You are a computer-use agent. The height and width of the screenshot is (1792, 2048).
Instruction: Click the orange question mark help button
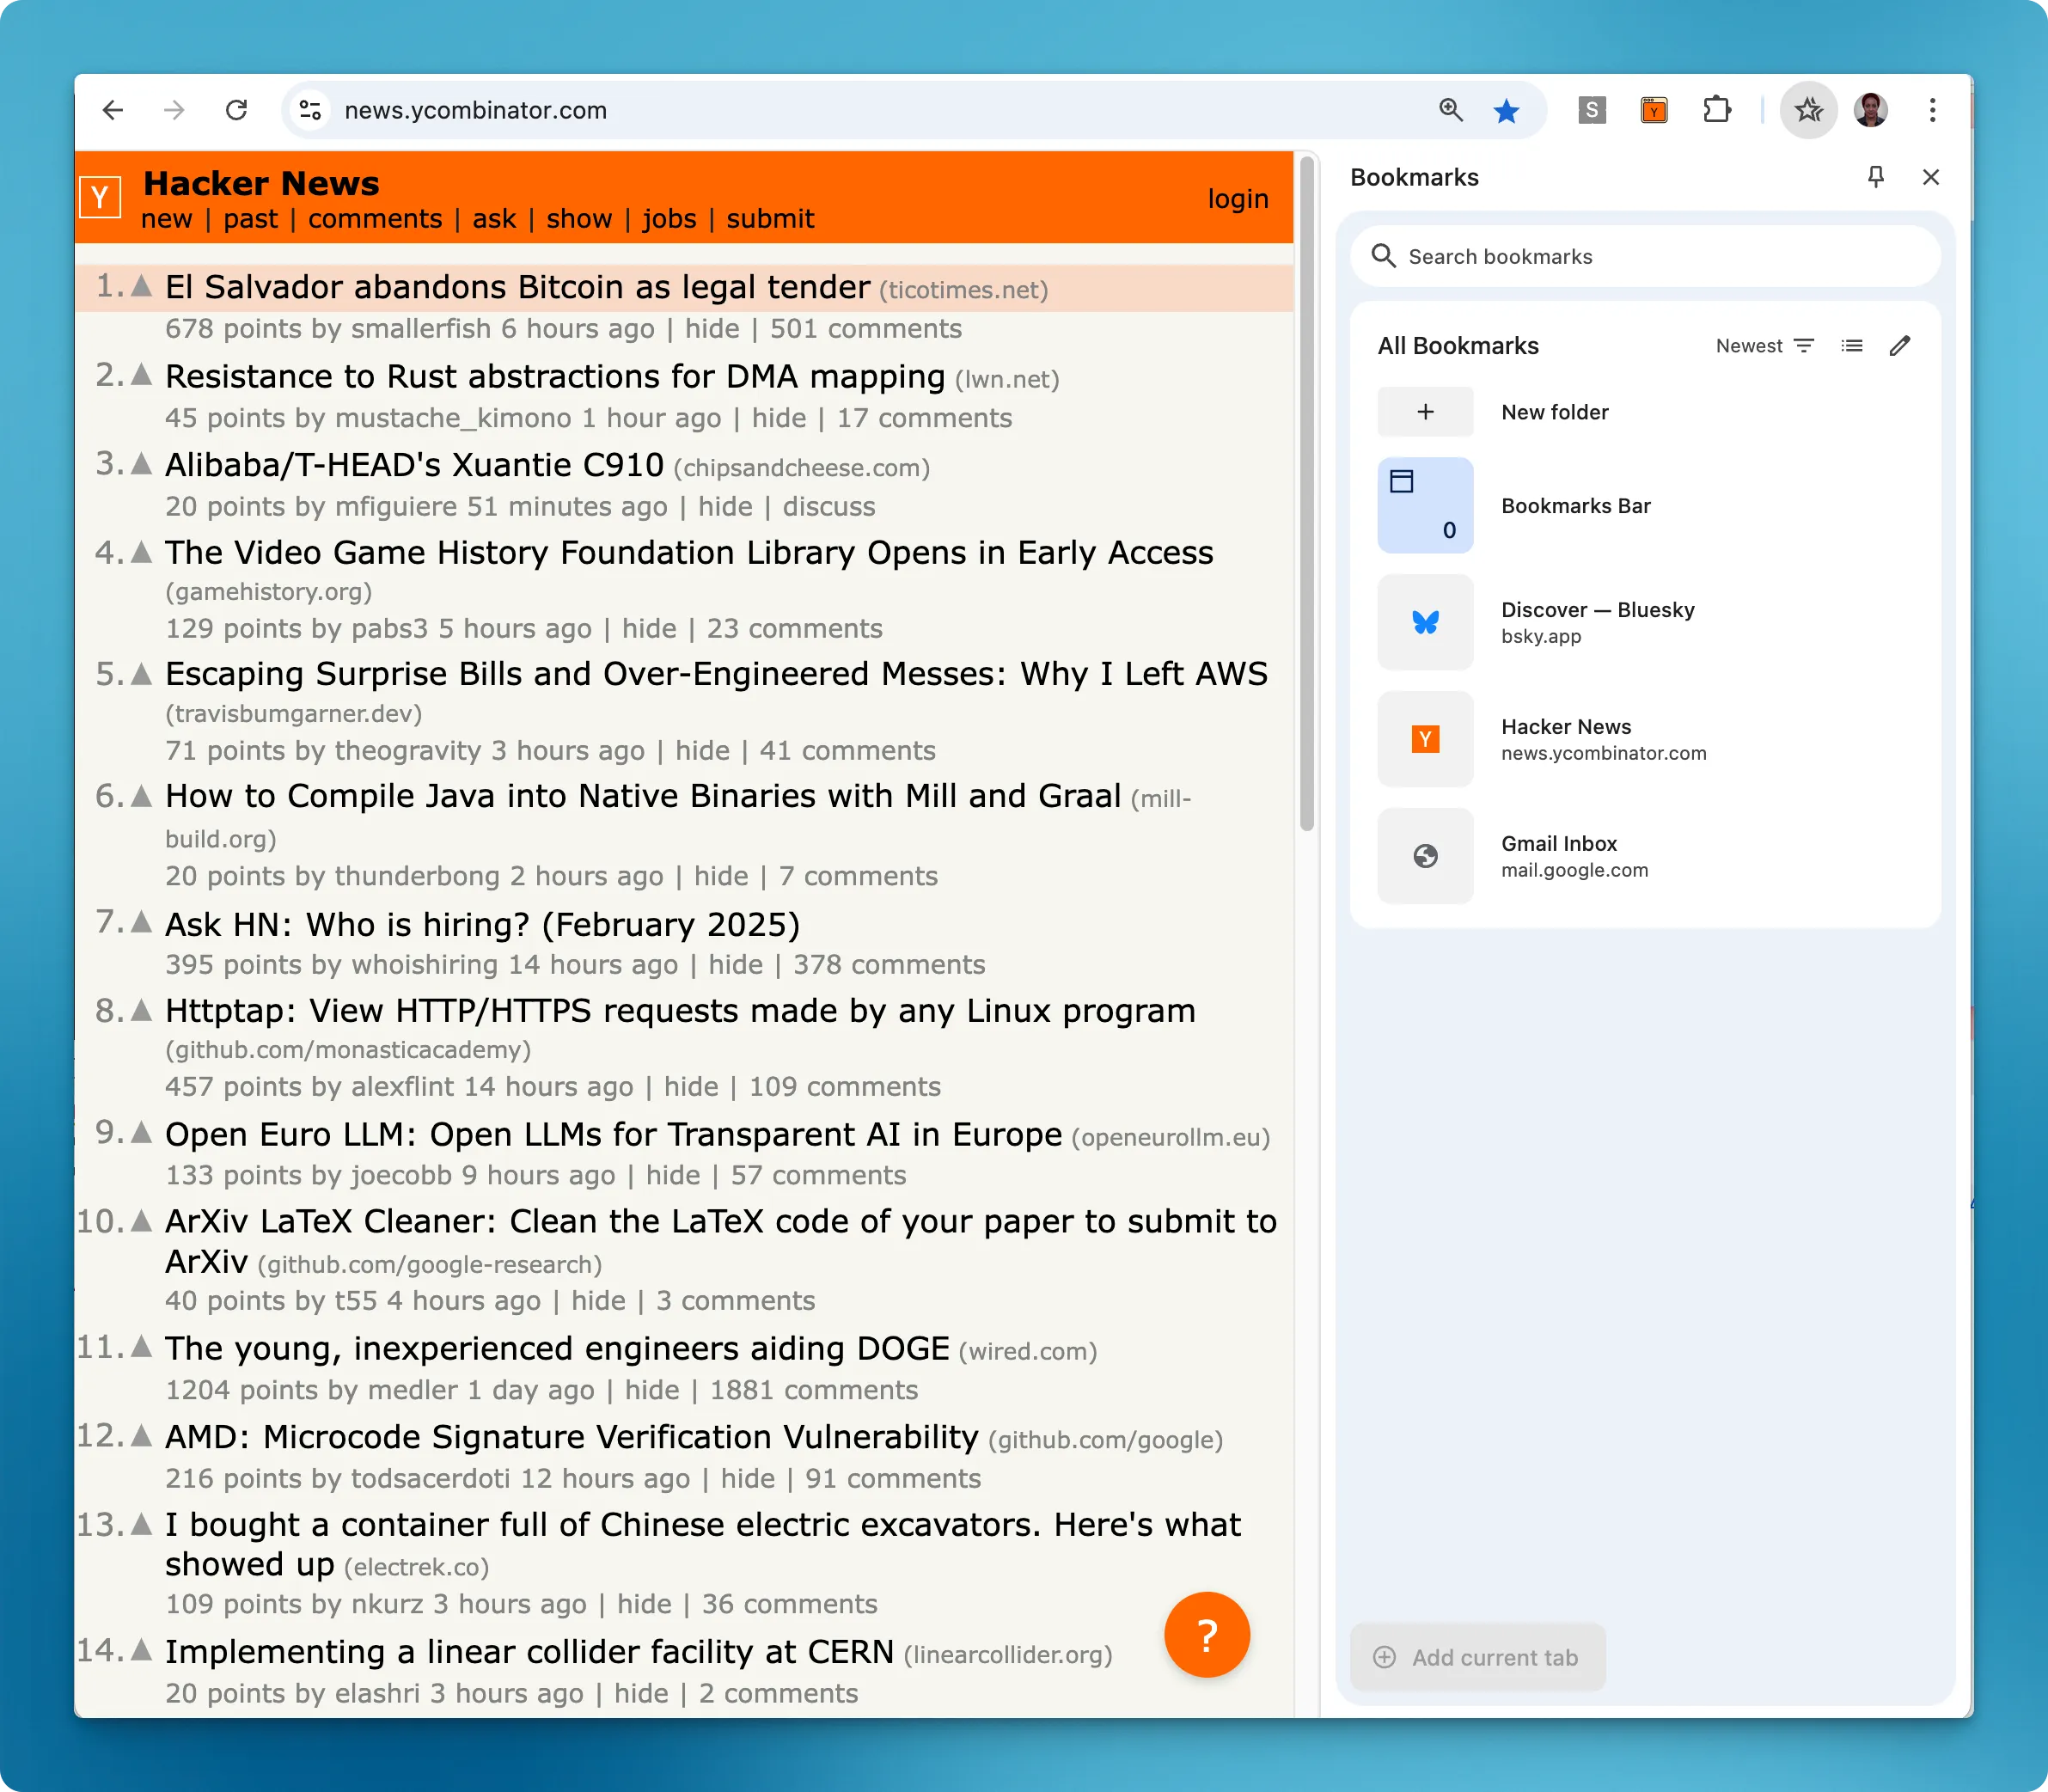pos(1206,1635)
